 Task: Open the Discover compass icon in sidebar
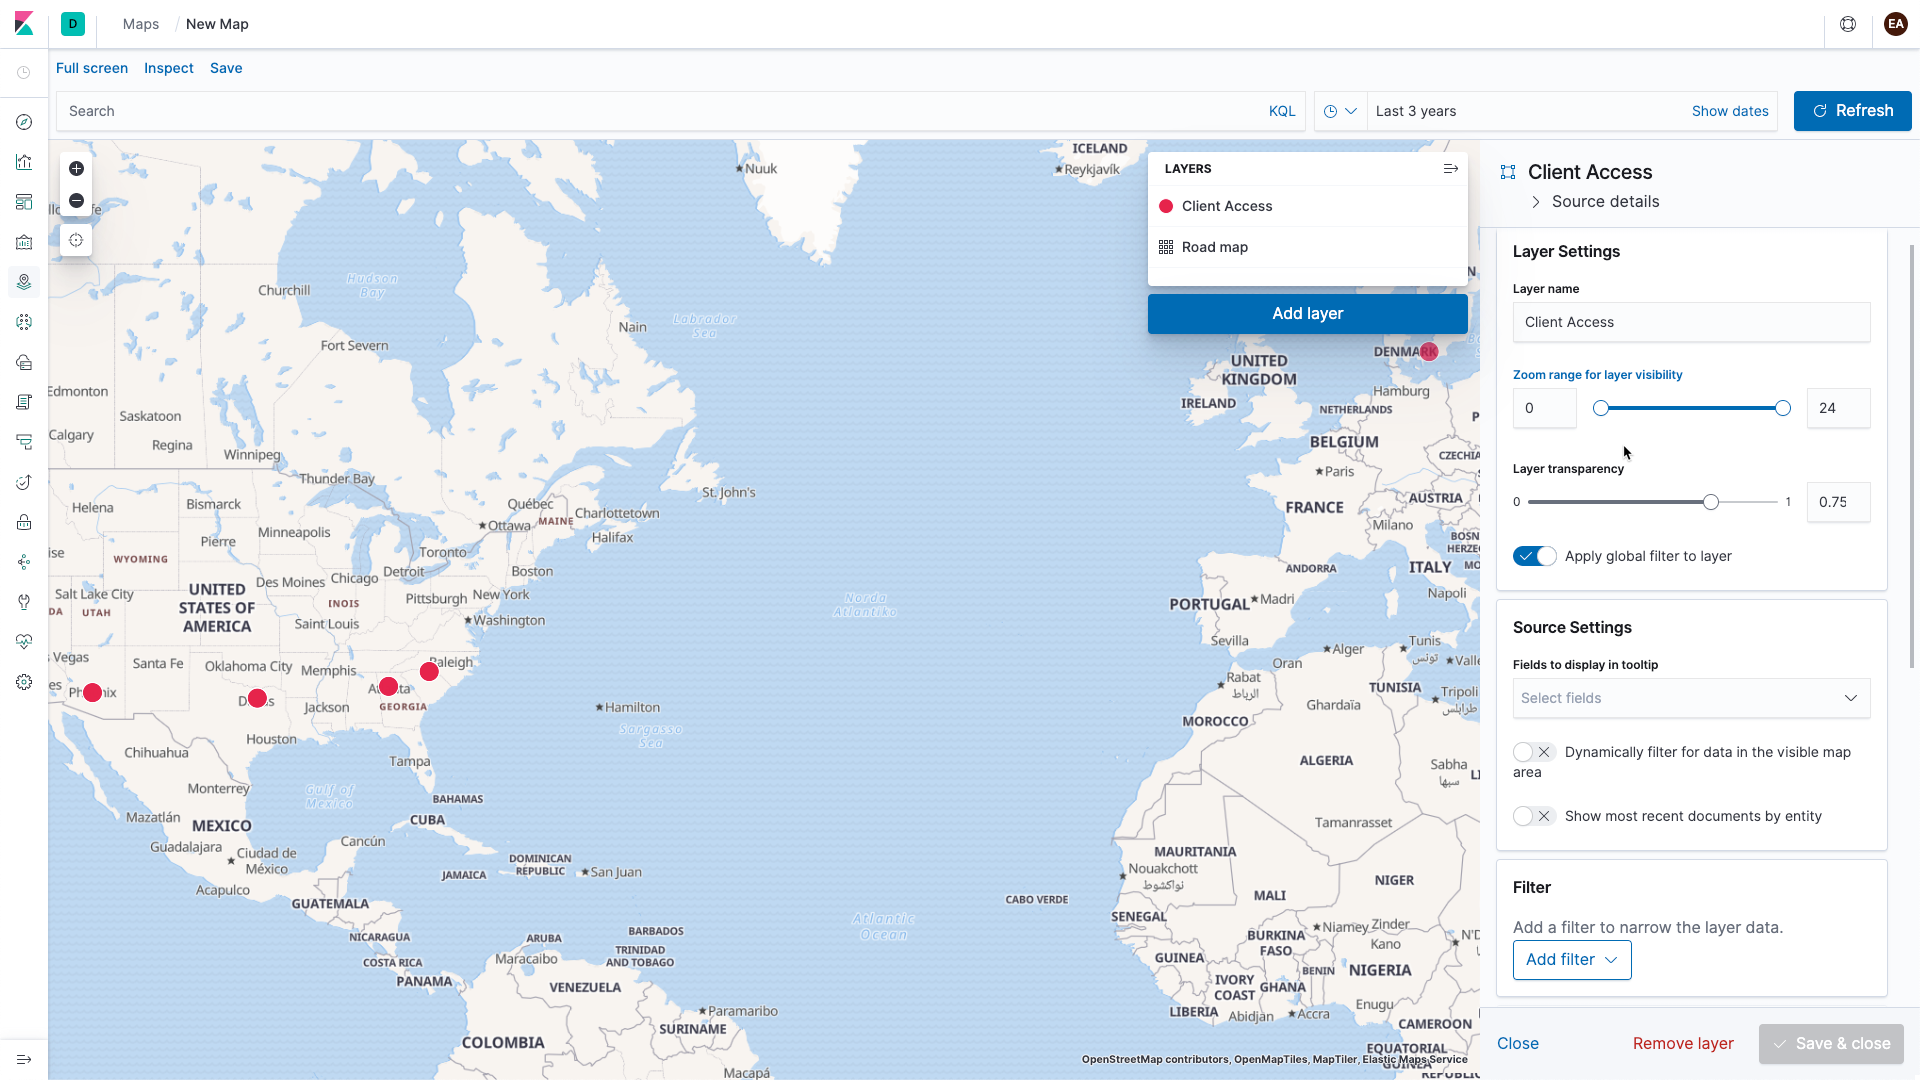24,122
